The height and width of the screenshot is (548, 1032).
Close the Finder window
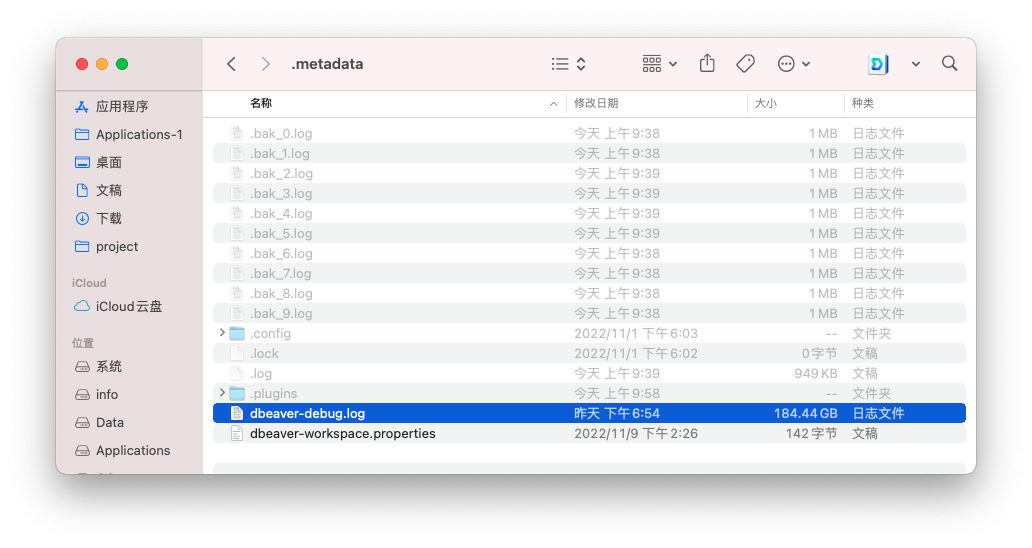click(x=82, y=64)
